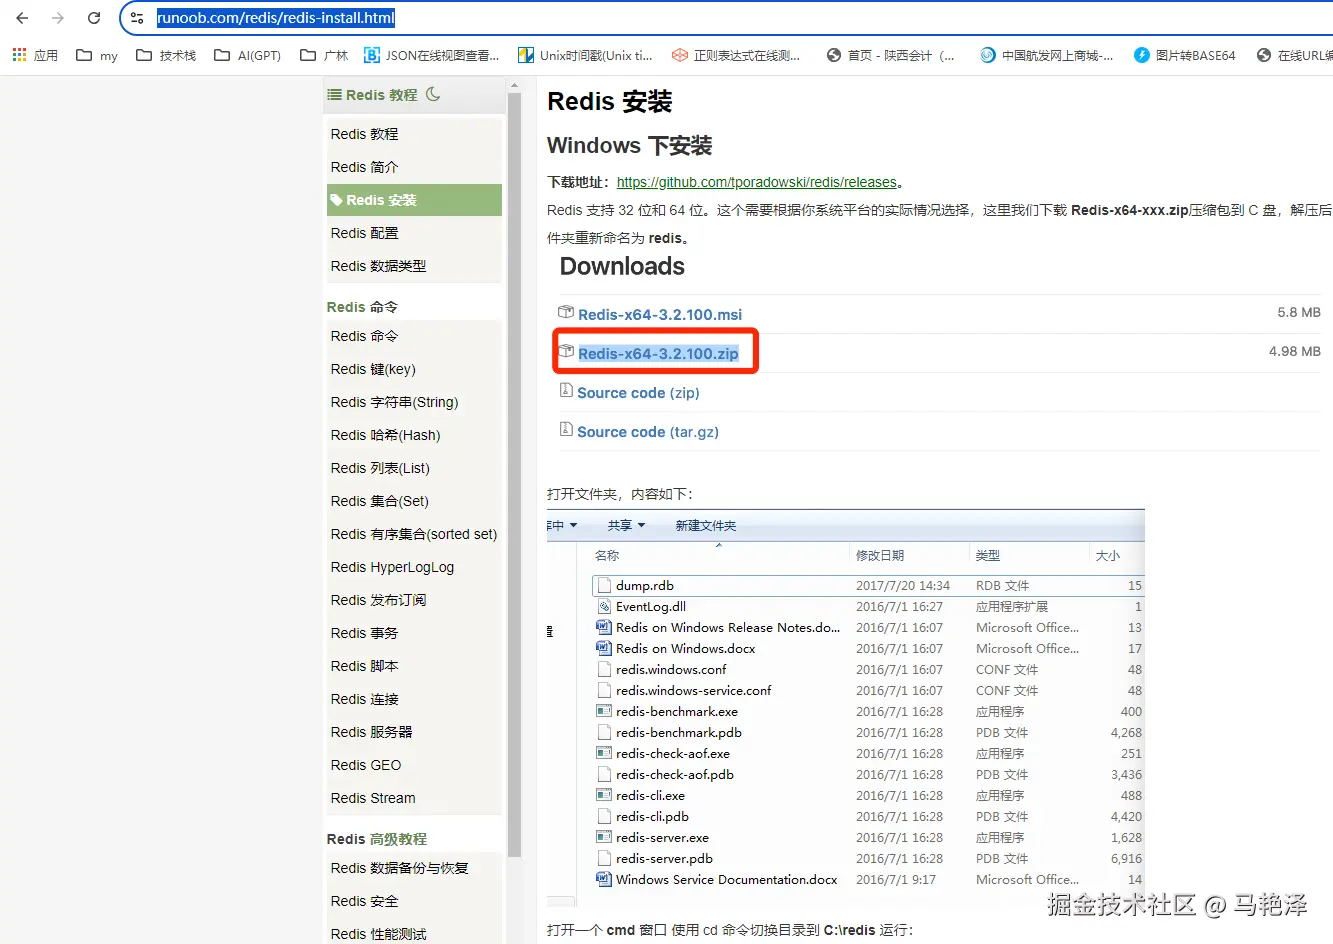Click 新建文件夹 in the folder toolbar
This screenshot has width=1333, height=944.
coord(706,526)
